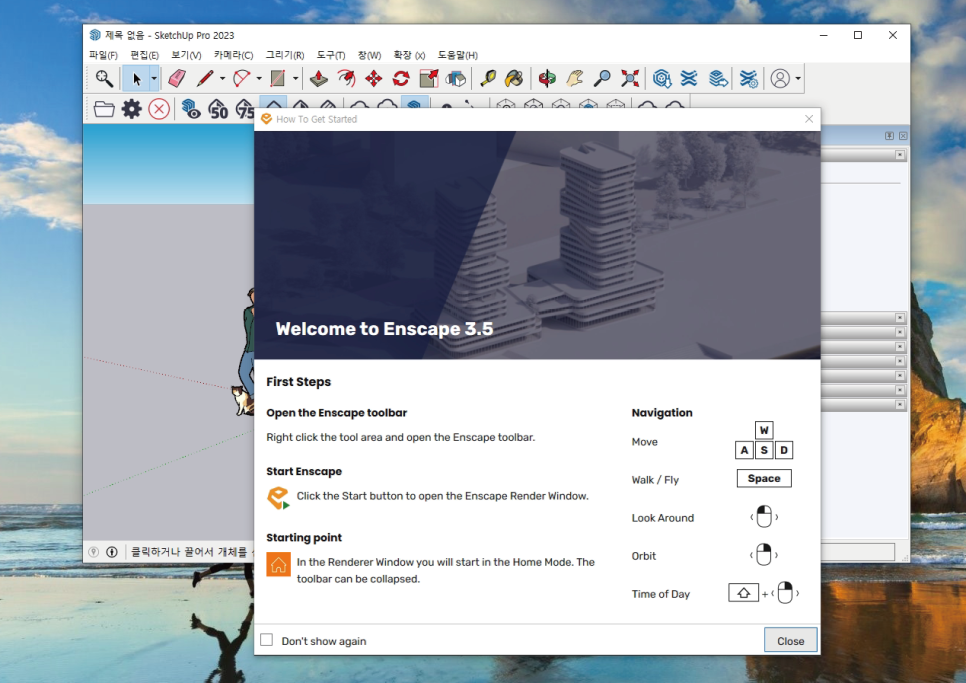The height and width of the screenshot is (683, 966).
Task: Select the Offset tool
Action: click(x=346, y=78)
